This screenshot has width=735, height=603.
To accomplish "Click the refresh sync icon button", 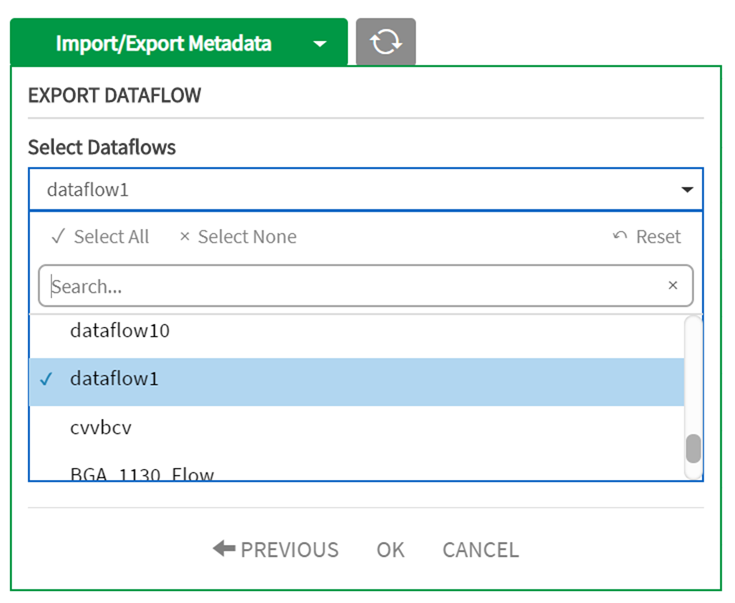I will point(386,42).
